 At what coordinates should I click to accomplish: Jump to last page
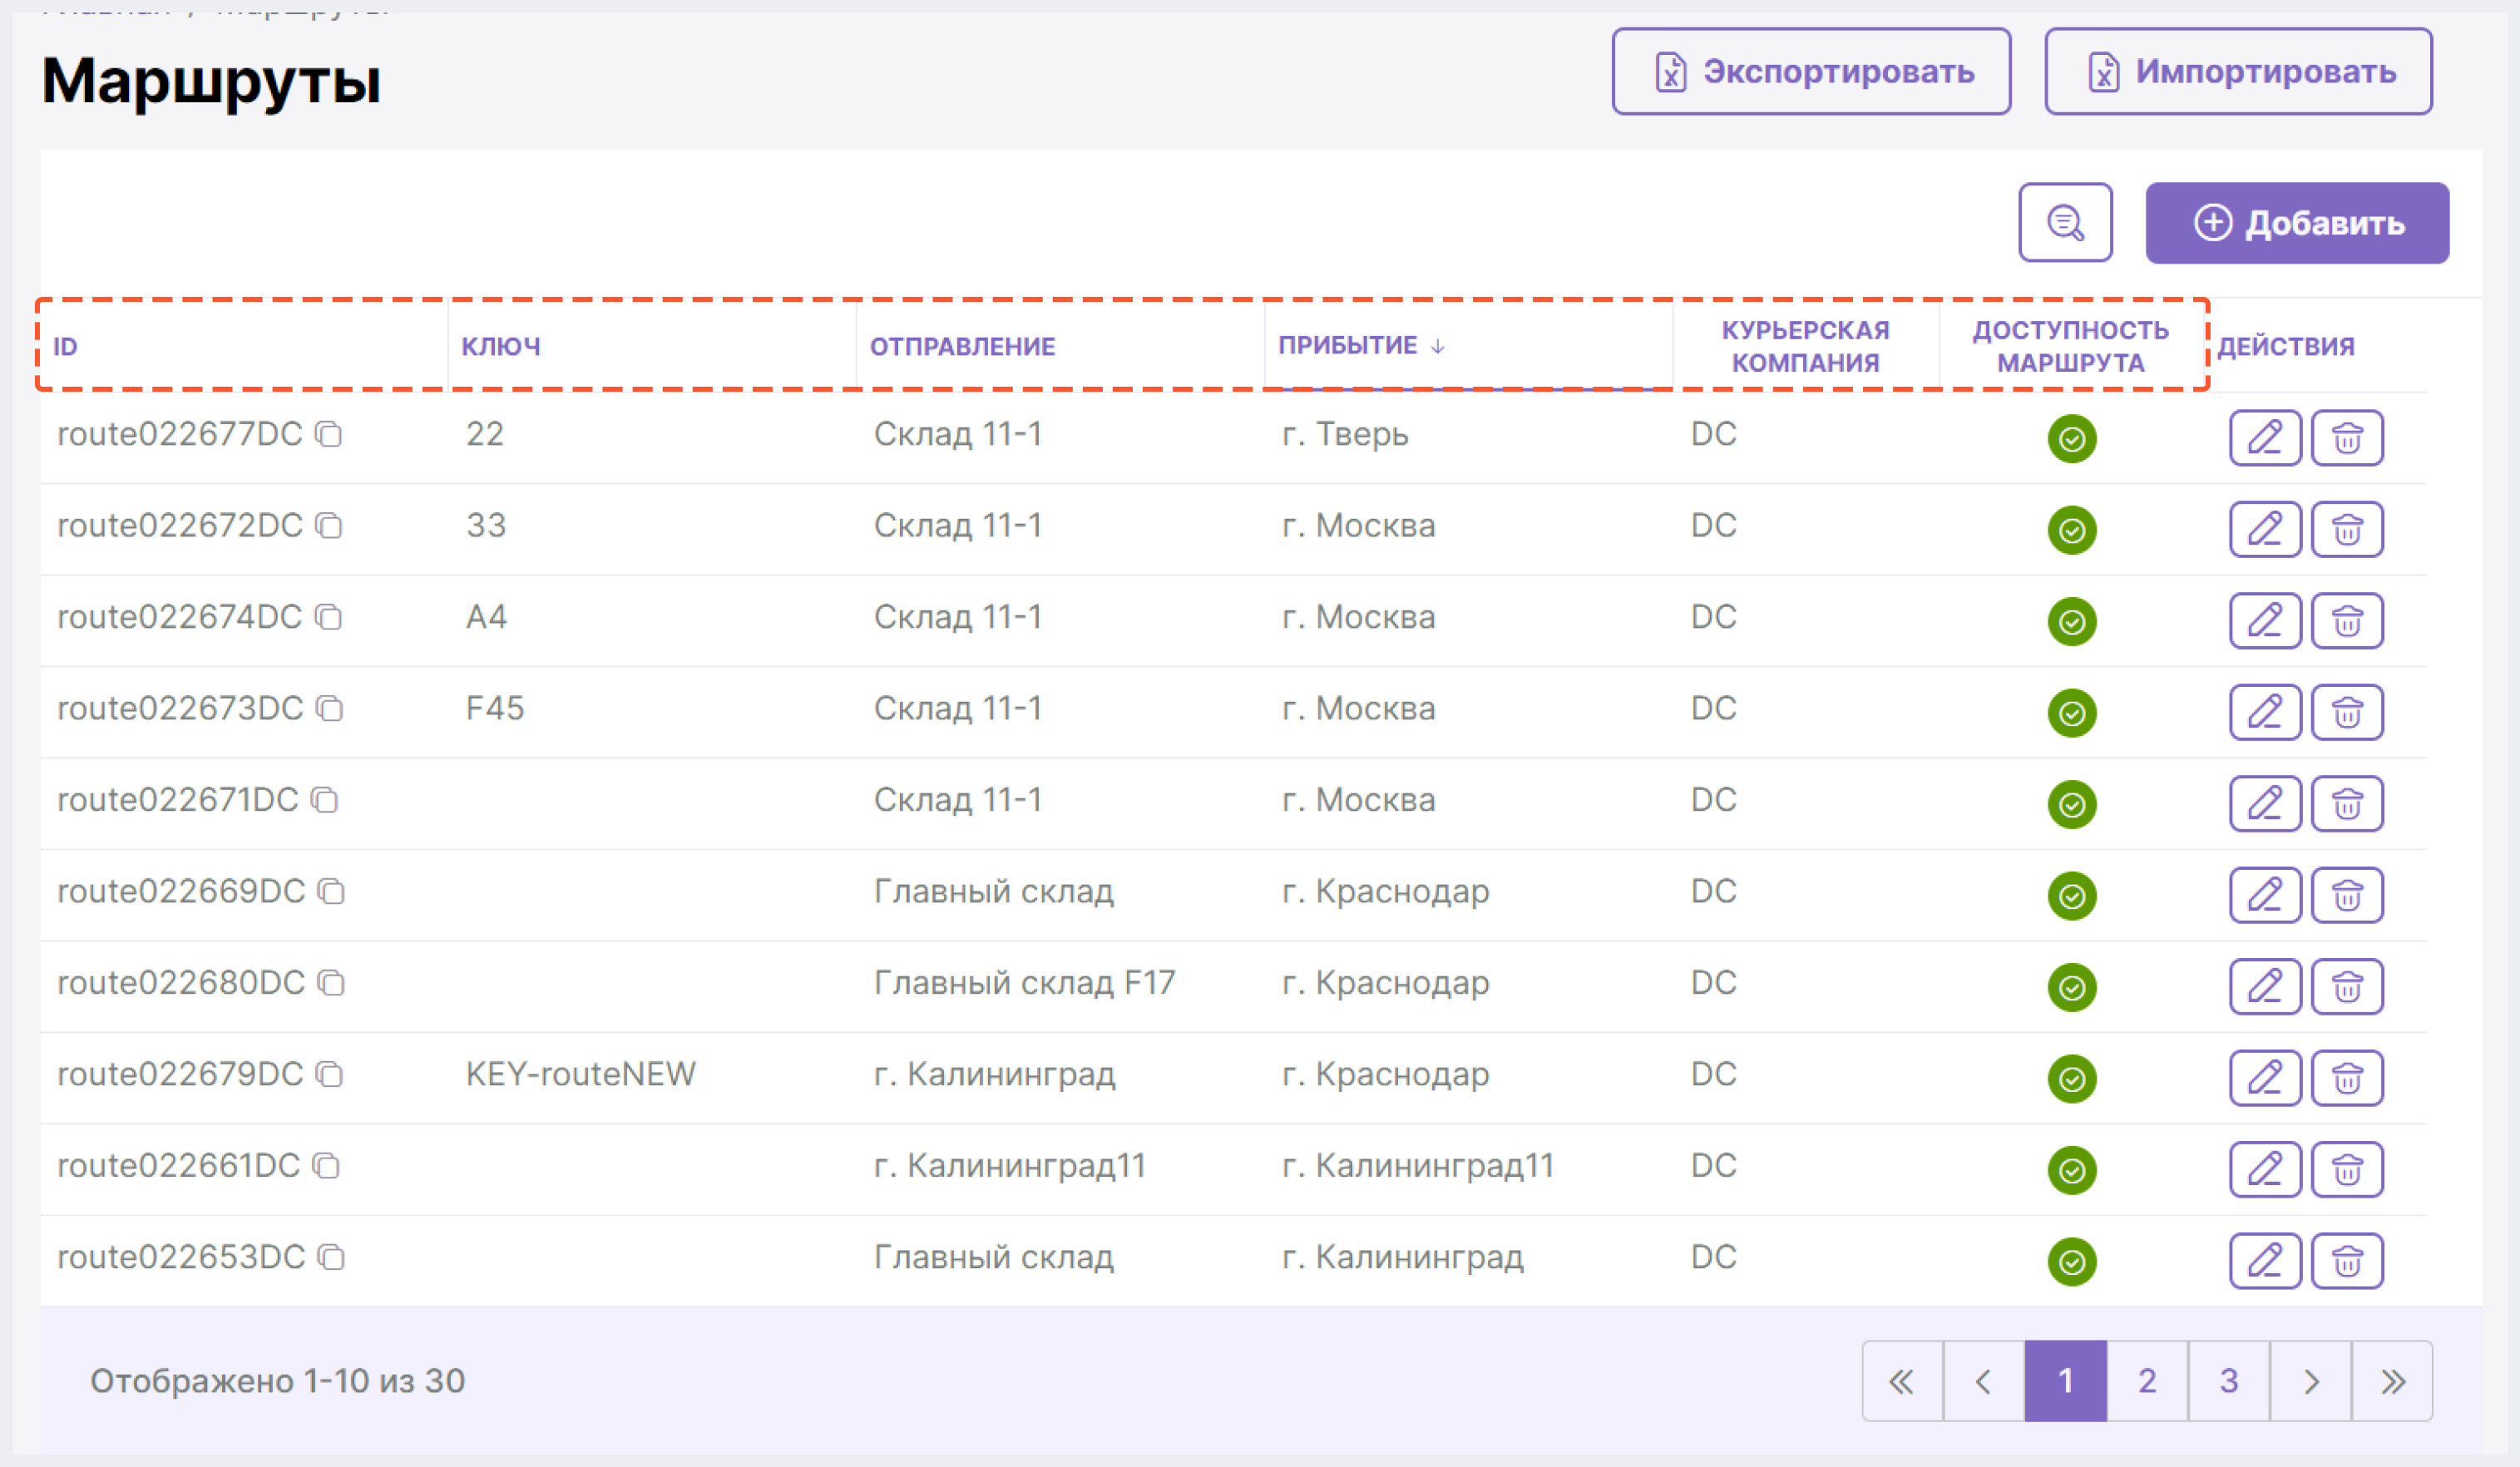click(2393, 1381)
